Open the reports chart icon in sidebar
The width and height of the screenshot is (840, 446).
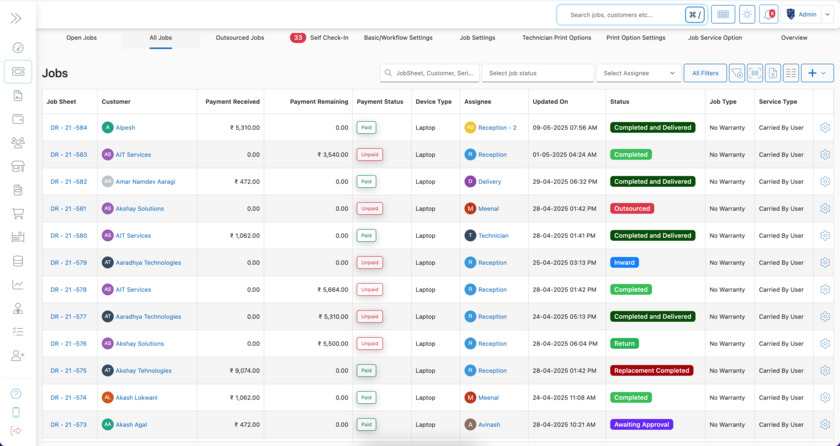coord(17,285)
